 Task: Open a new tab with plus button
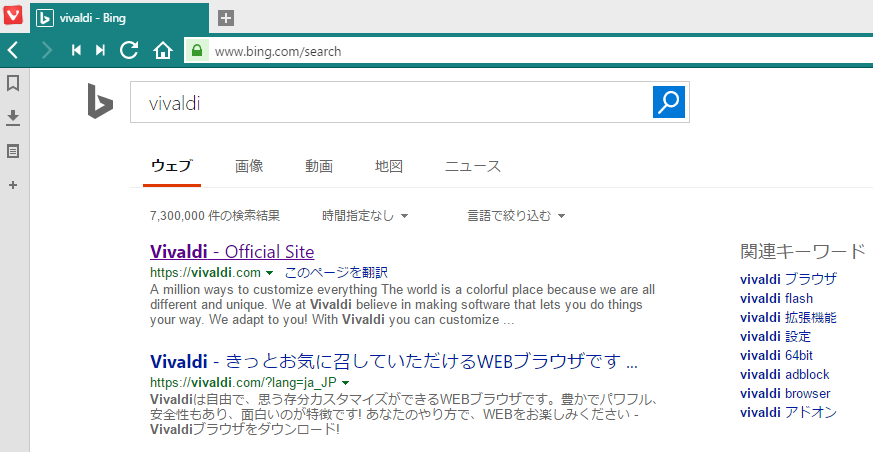(x=225, y=18)
